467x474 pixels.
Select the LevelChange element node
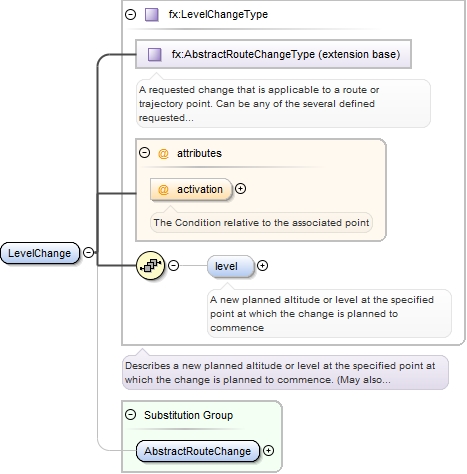coord(40,253)
